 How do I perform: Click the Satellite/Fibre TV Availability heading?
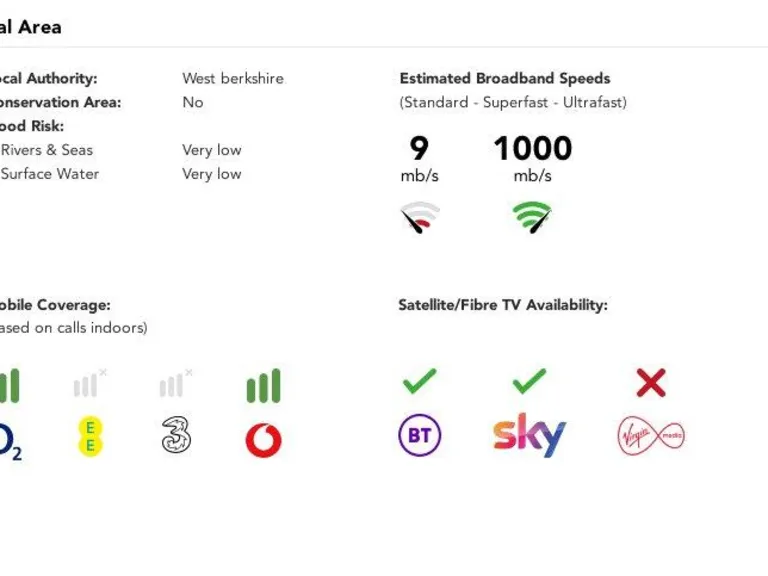coord(502,305)
